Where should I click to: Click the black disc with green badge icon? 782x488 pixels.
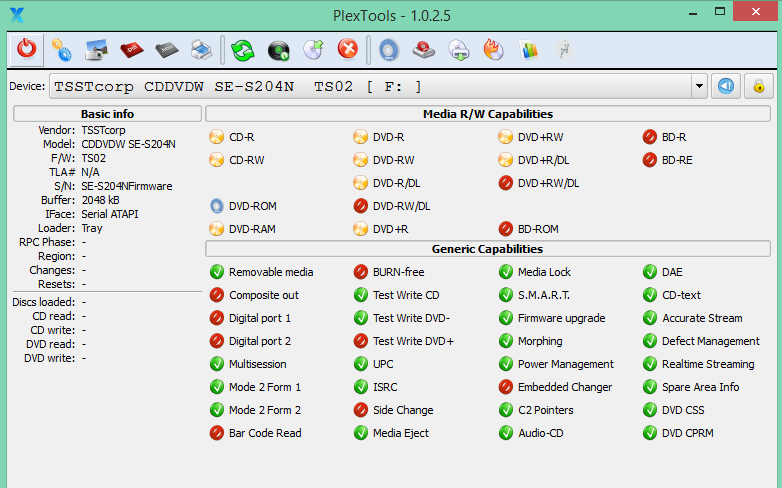[278, 50]
